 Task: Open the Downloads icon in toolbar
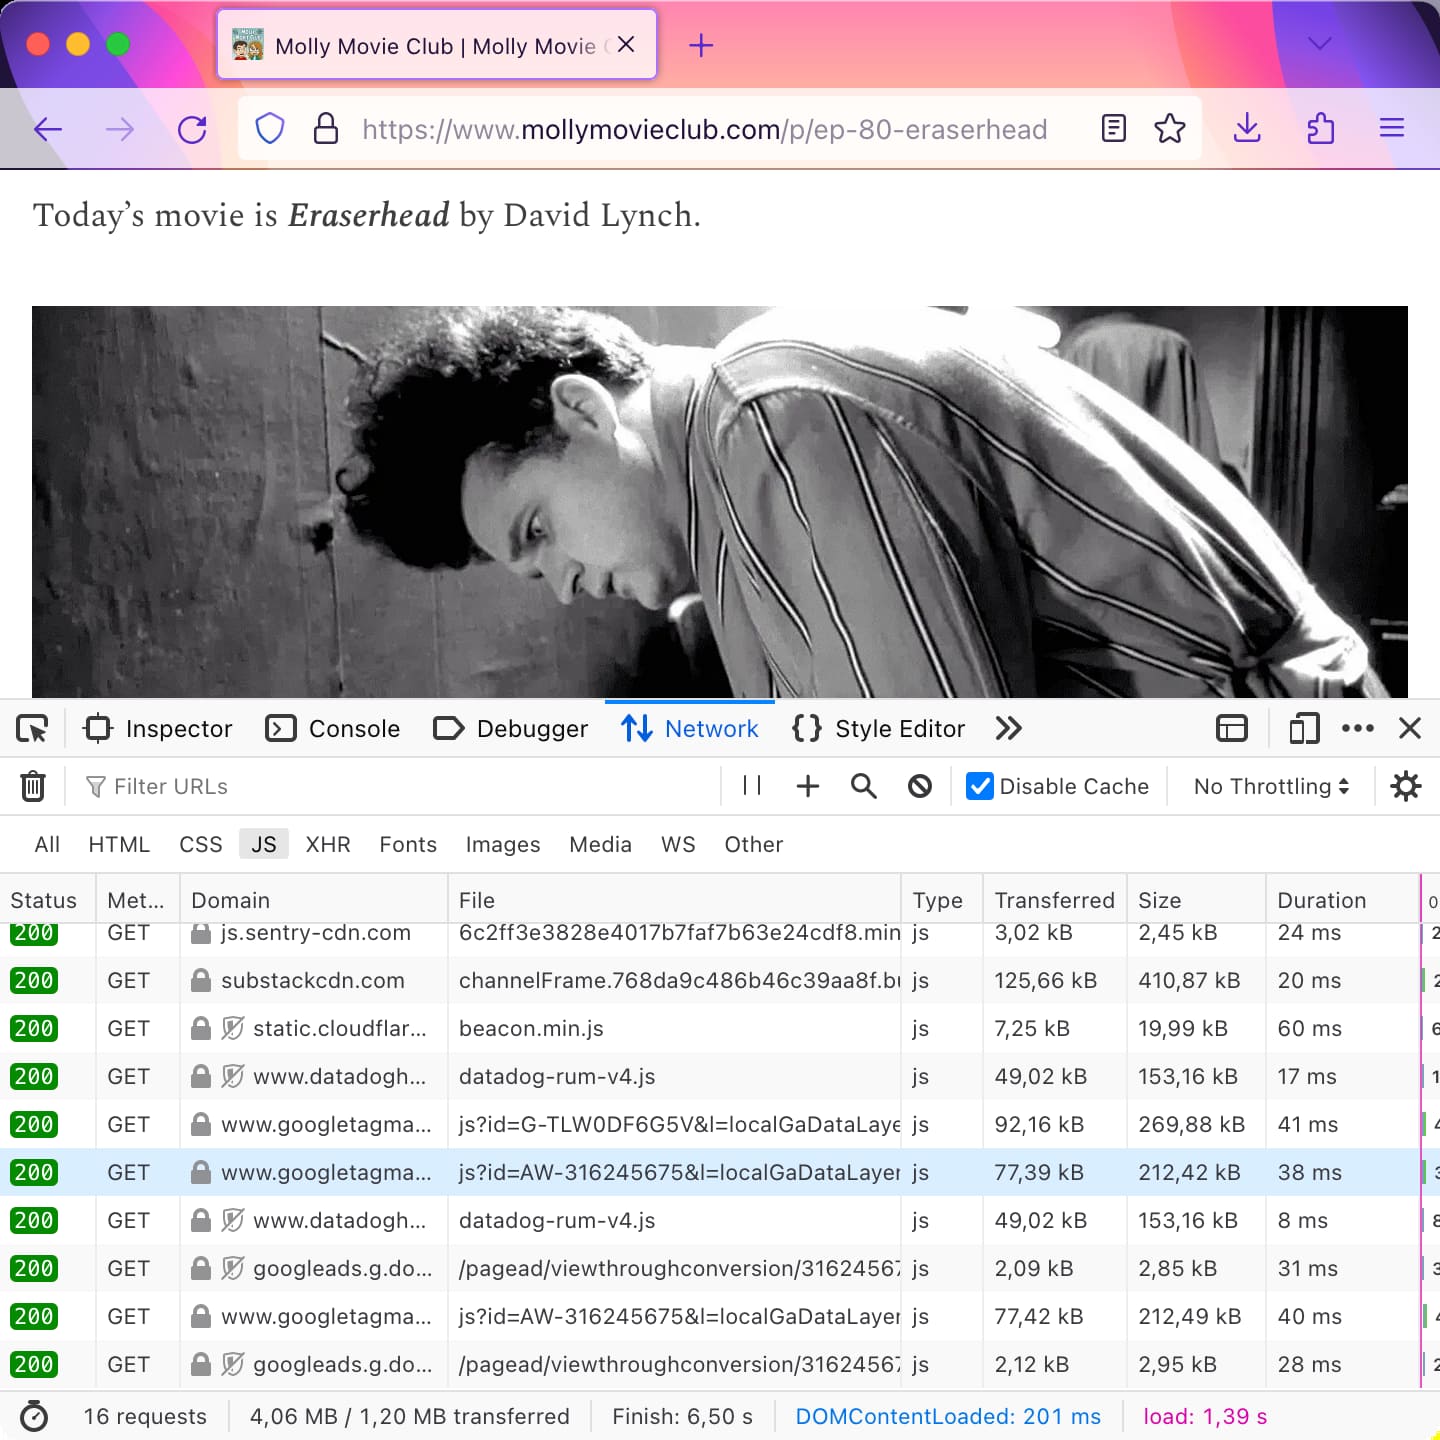click(1246, 128)
